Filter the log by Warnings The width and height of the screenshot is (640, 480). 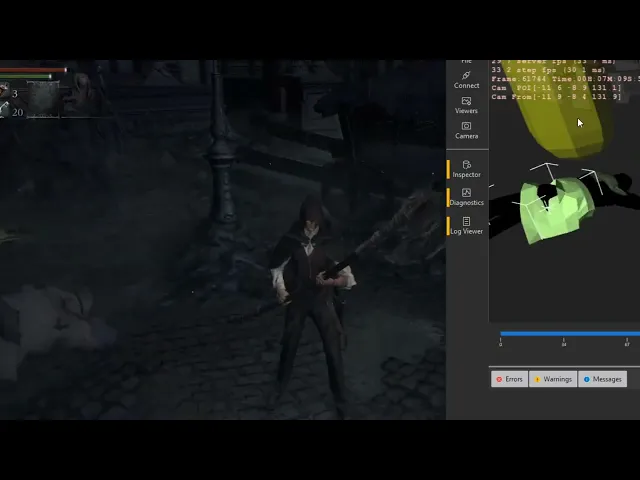tap(553, 379)
